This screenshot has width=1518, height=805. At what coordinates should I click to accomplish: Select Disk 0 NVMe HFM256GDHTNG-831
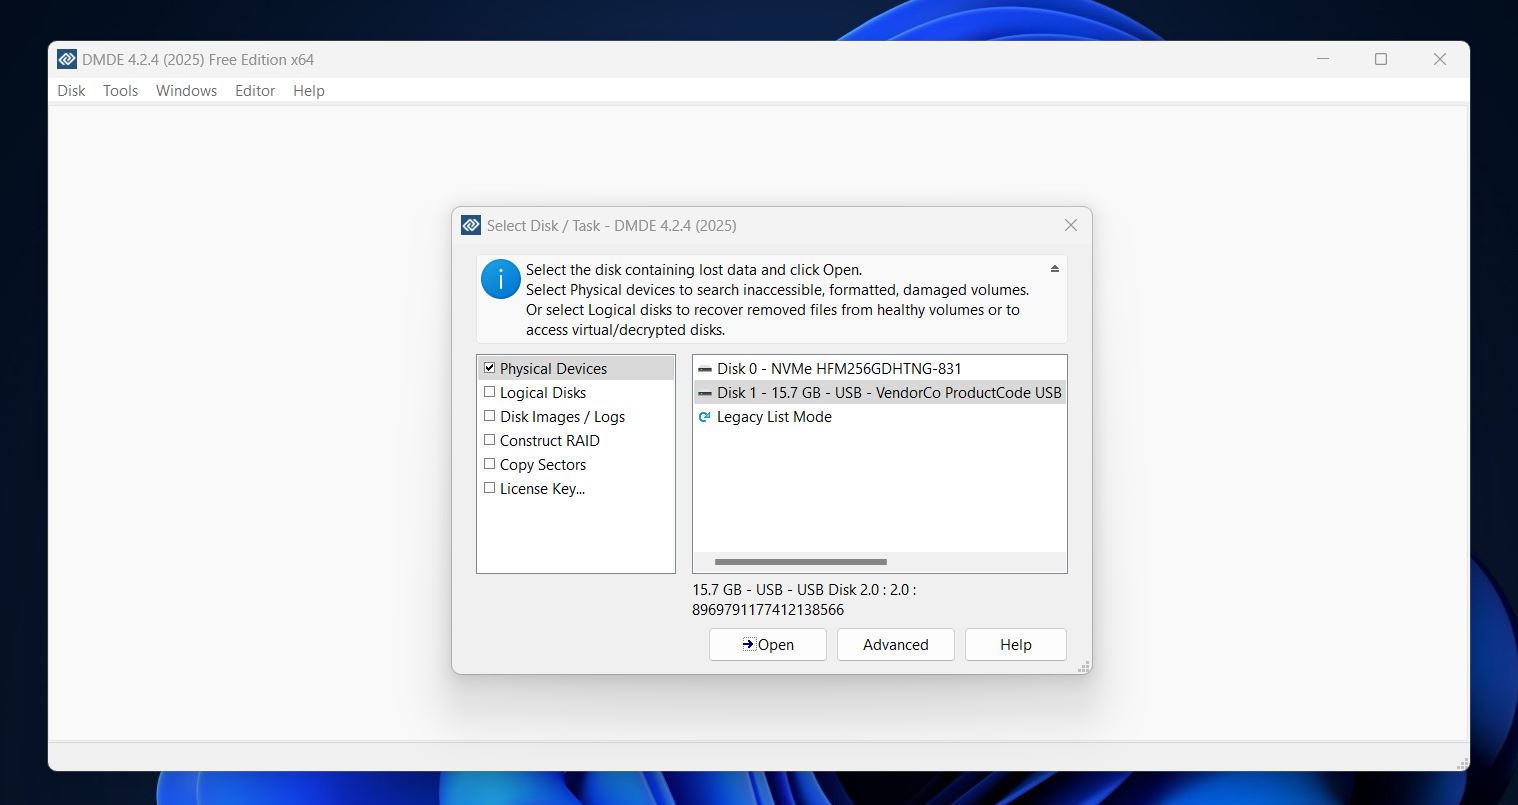[880, 368]
